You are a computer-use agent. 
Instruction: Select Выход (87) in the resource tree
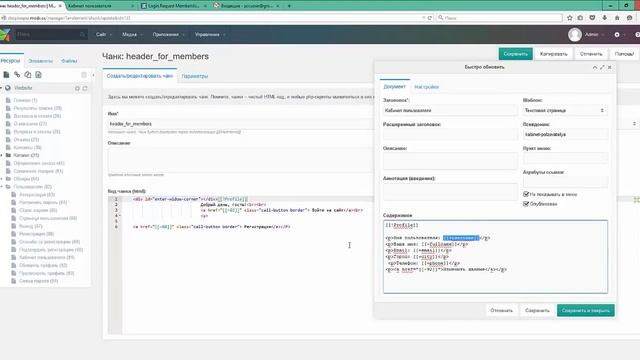click(30, 226)
